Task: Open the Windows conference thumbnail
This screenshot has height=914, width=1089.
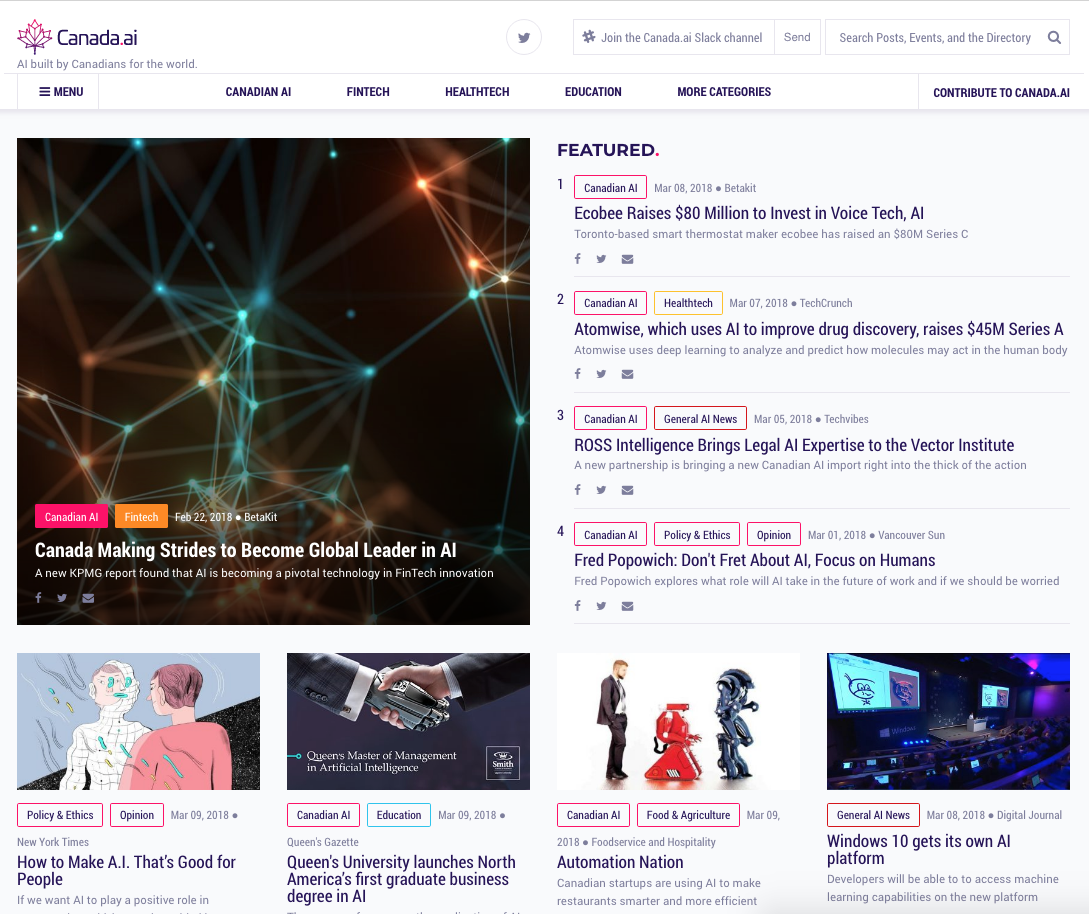Action: click(x=948, y=721)
